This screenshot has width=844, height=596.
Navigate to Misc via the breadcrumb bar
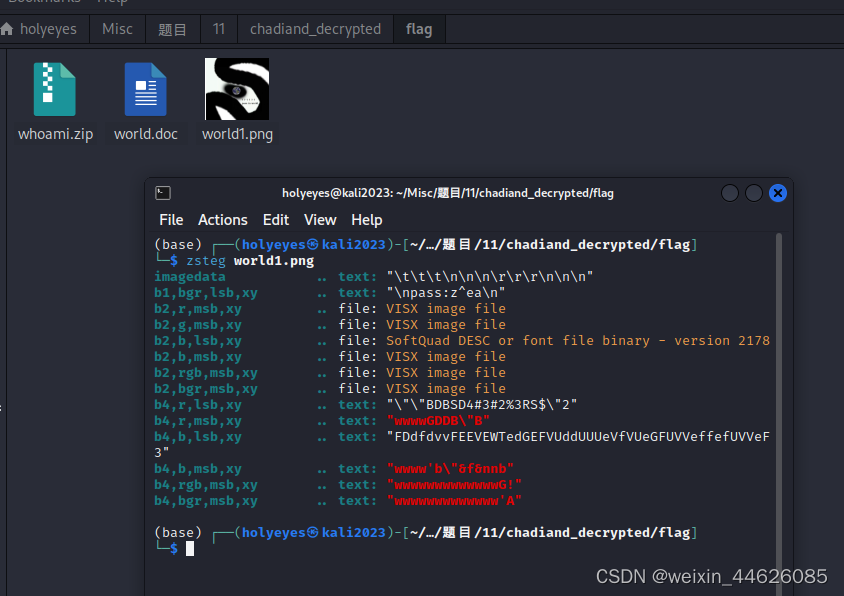pos(117,29)
